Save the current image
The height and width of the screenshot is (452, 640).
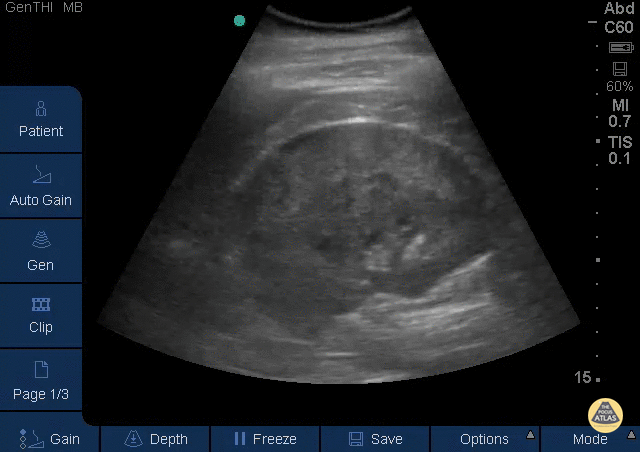click(375, 439)
